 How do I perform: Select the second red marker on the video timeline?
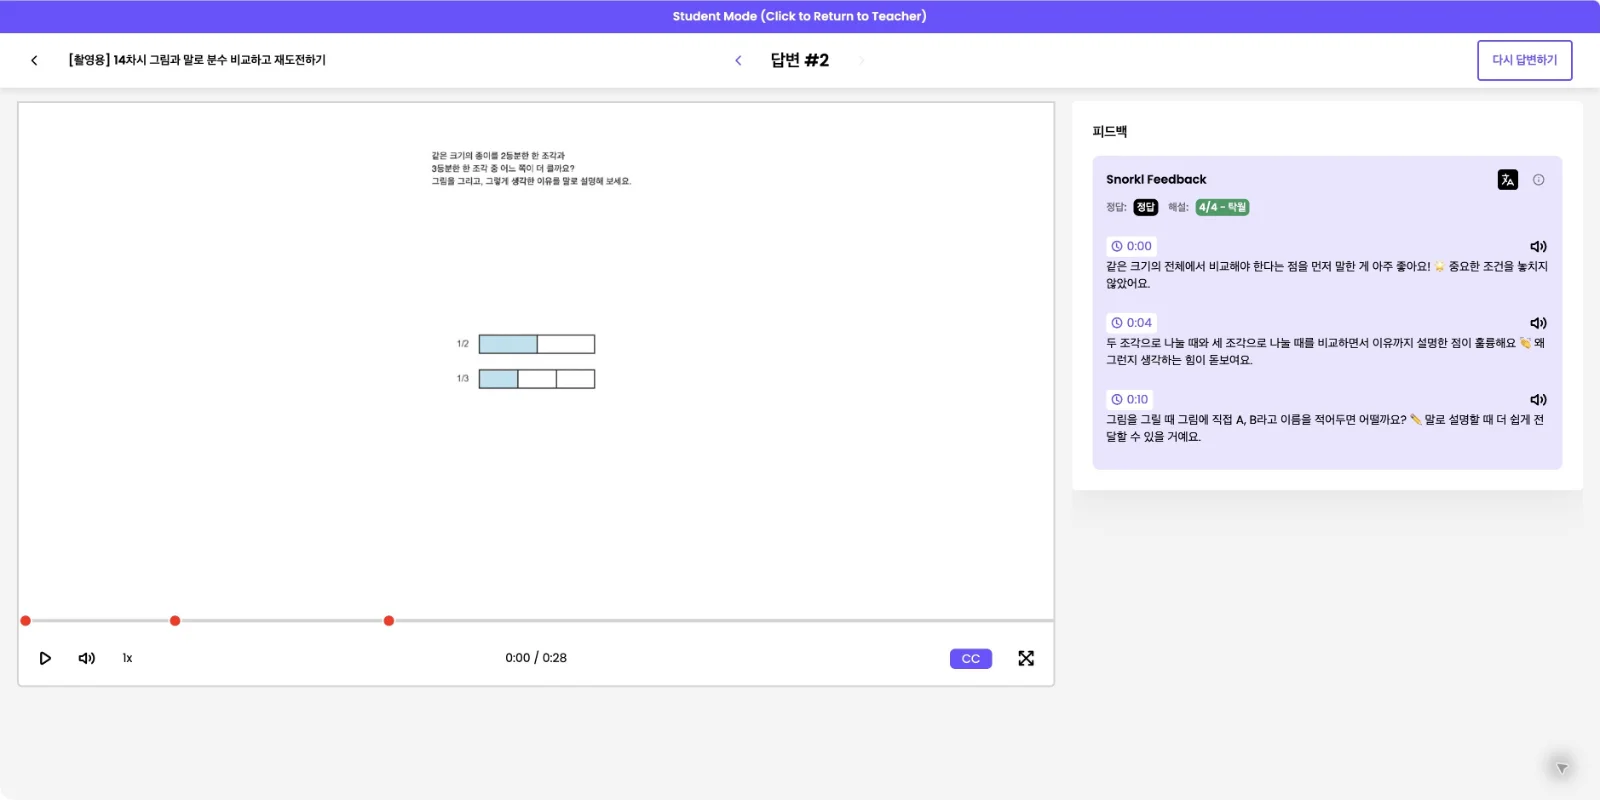pos(175,621)
